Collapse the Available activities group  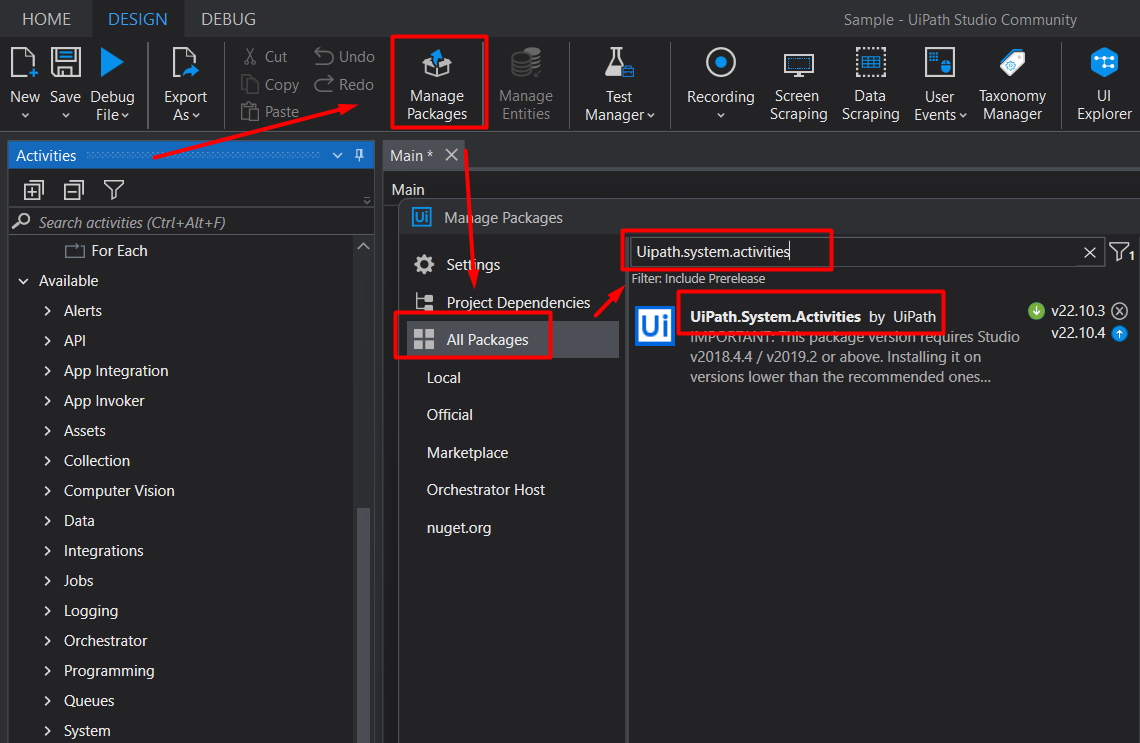24,281
